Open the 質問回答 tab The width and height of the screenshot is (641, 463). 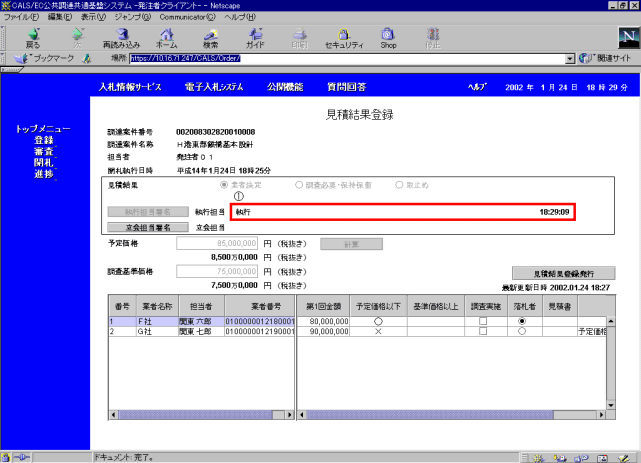coord(347,87)
